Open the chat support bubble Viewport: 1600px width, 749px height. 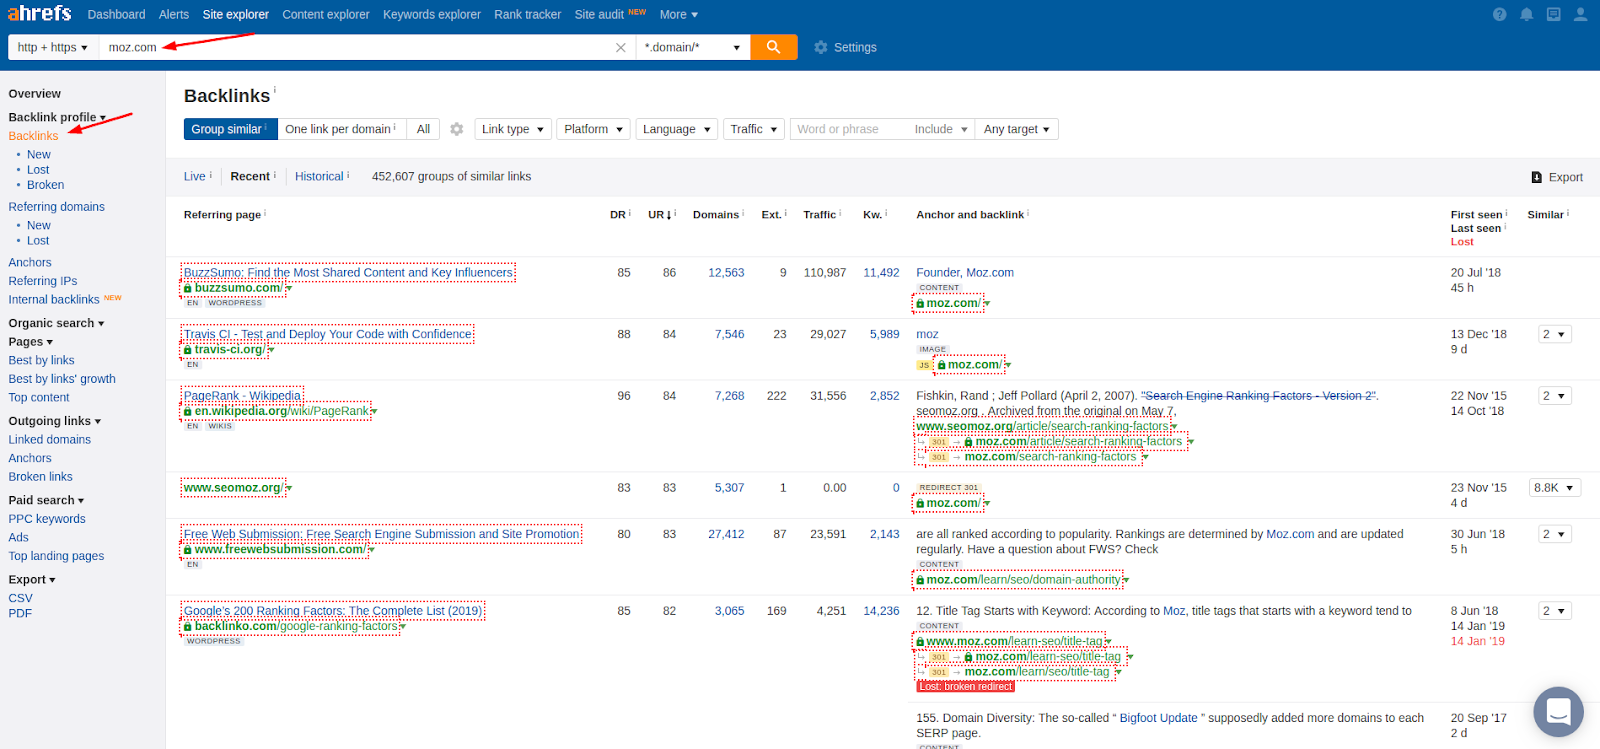tap(1558, 711)
